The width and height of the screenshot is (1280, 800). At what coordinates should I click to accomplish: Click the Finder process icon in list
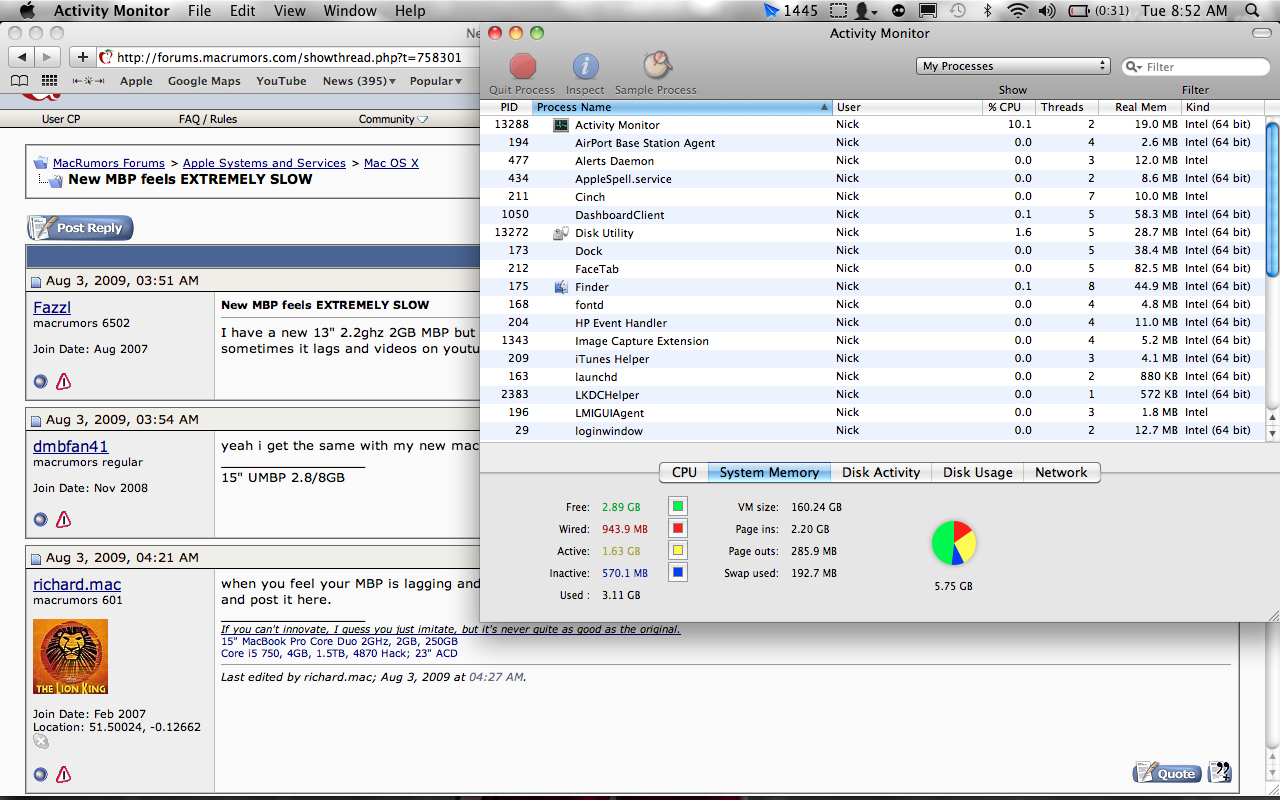point(561,287)
